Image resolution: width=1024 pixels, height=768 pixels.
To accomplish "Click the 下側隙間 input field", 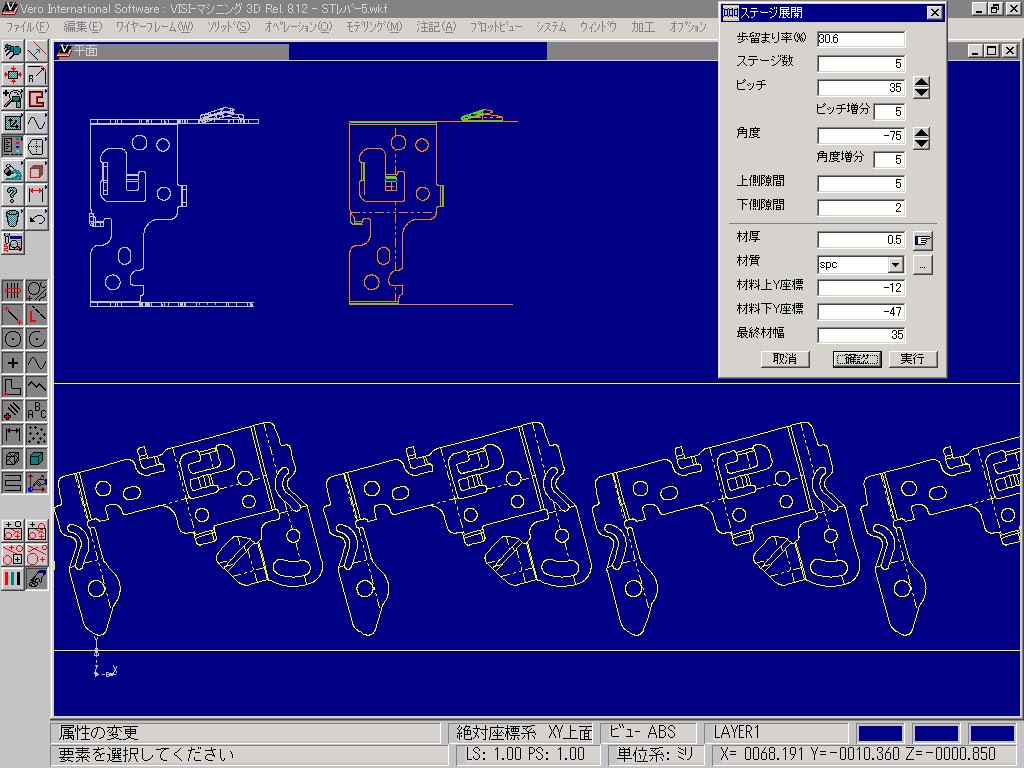I will click(861, 208).
